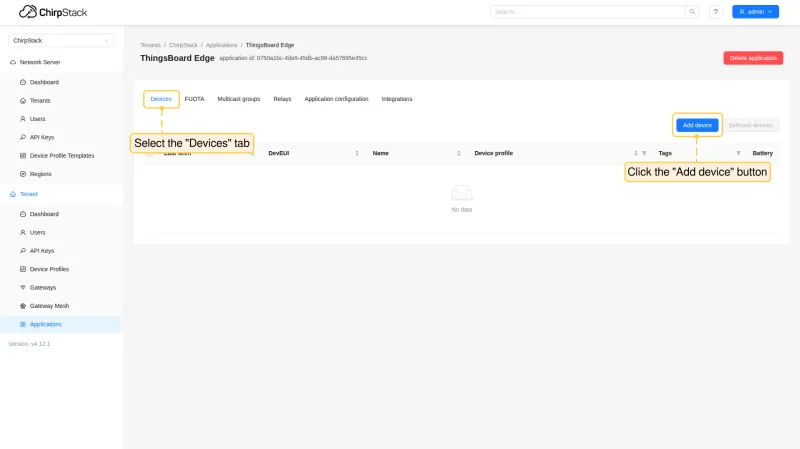Open Regions in the sidebar
The width and height of the screenshot is (800, 449).
pyautogui.click(x=40, y=174)
